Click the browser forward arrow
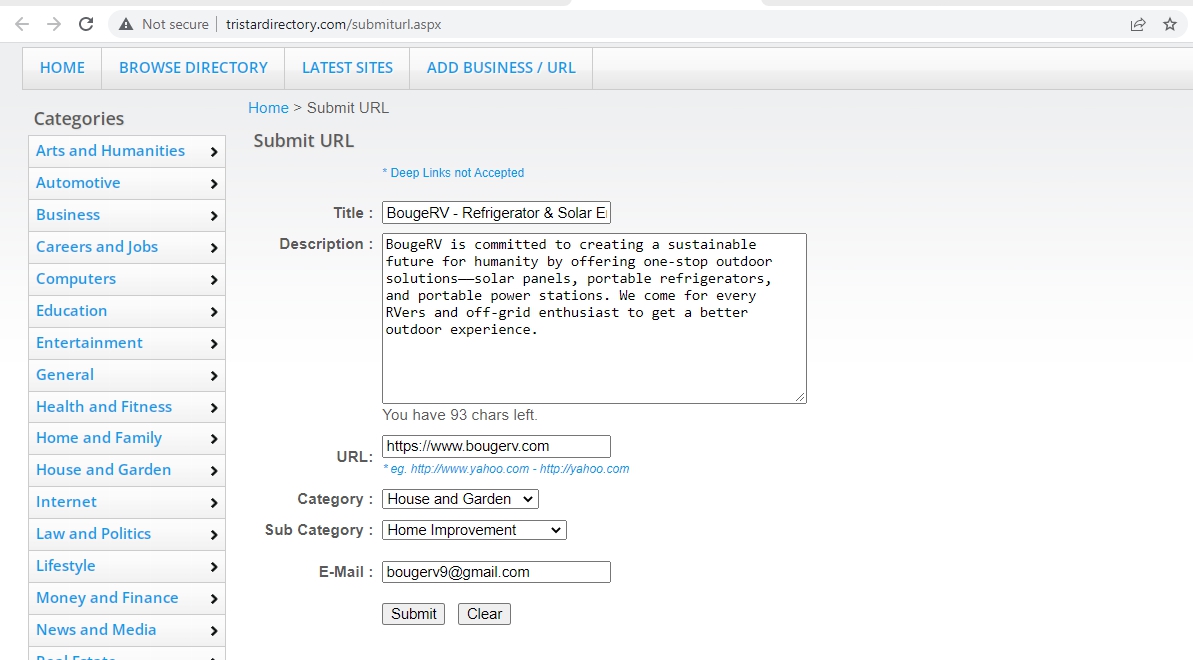 point(53,24)
